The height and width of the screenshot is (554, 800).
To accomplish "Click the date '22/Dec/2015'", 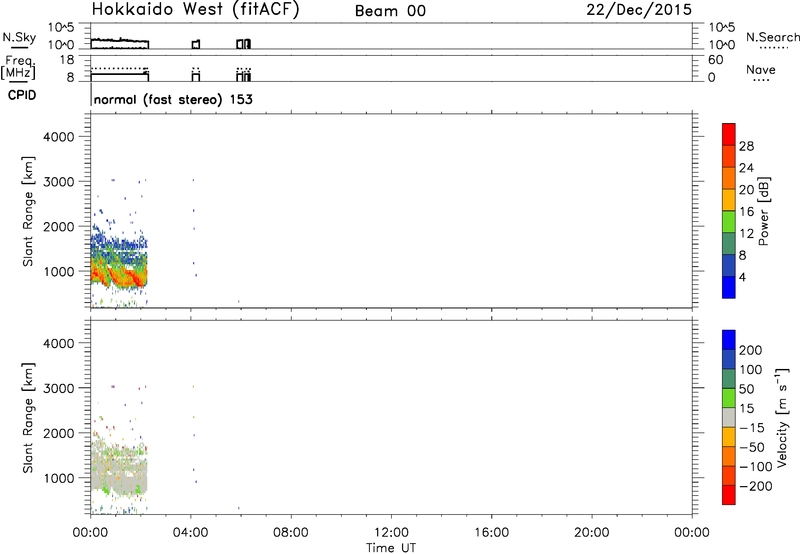I will 639,10.
